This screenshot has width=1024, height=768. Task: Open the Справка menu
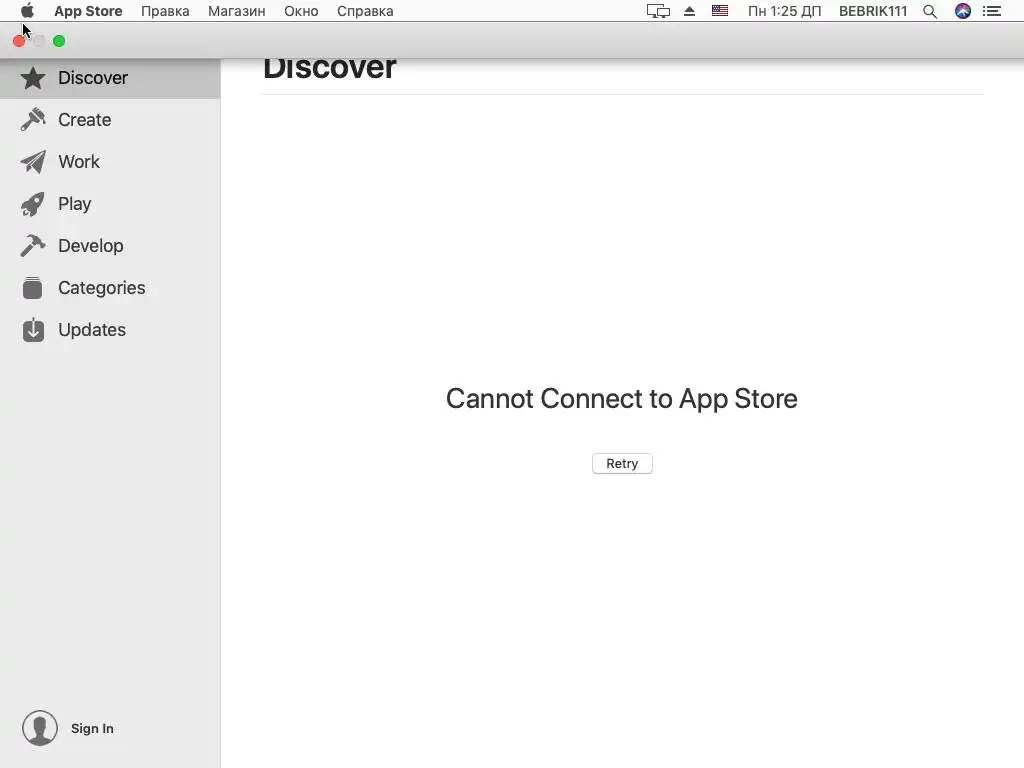(365, 11)
